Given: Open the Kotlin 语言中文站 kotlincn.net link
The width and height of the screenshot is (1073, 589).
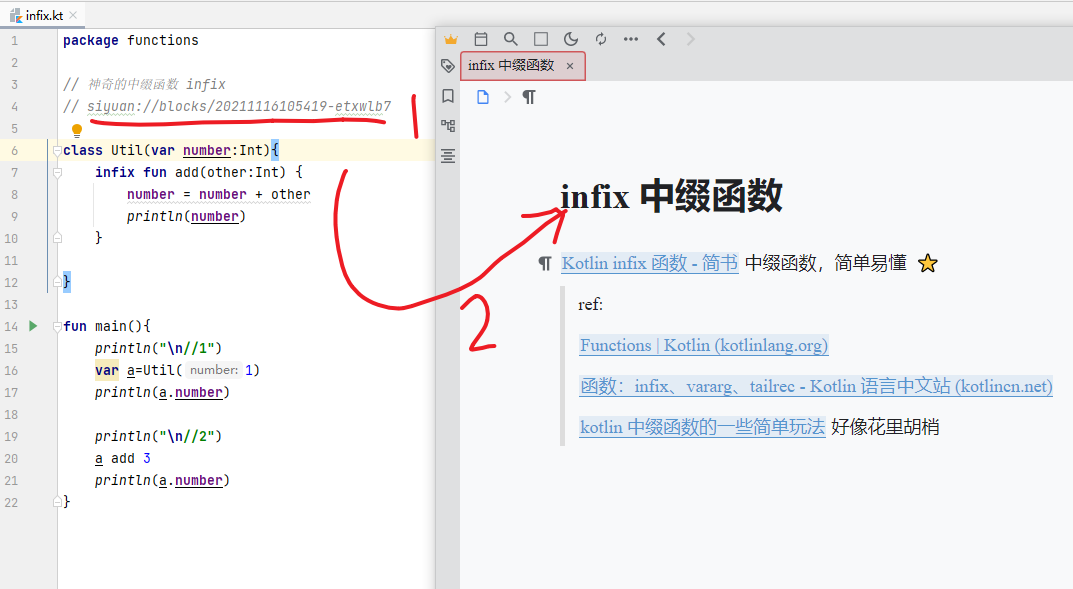Looking at the screenshot, I should (816, 387).
